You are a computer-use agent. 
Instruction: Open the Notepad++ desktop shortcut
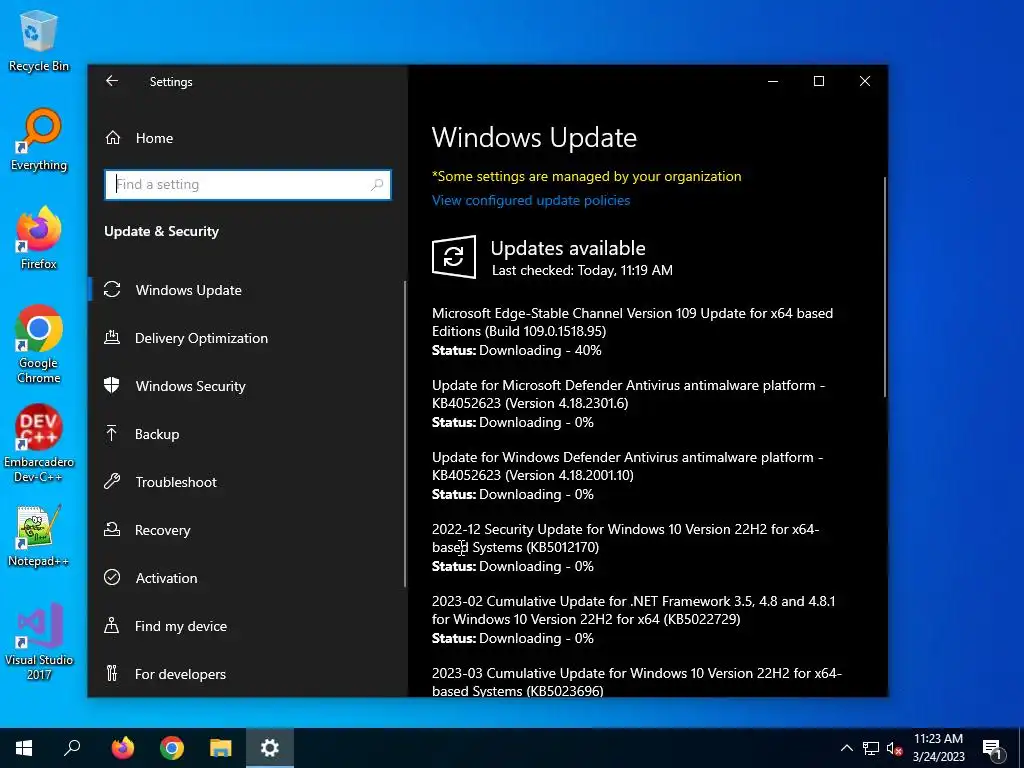(39, 536)
